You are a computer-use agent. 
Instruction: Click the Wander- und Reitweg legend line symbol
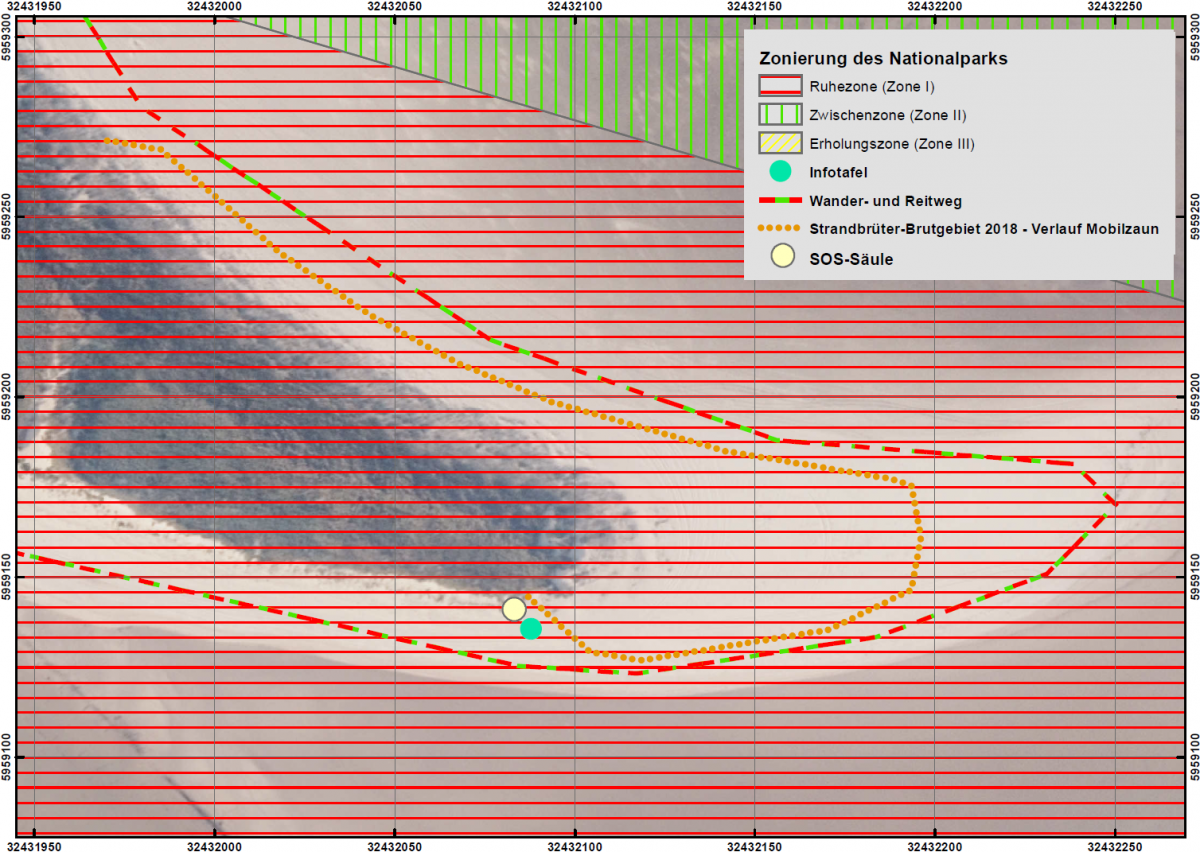point(779,200)
